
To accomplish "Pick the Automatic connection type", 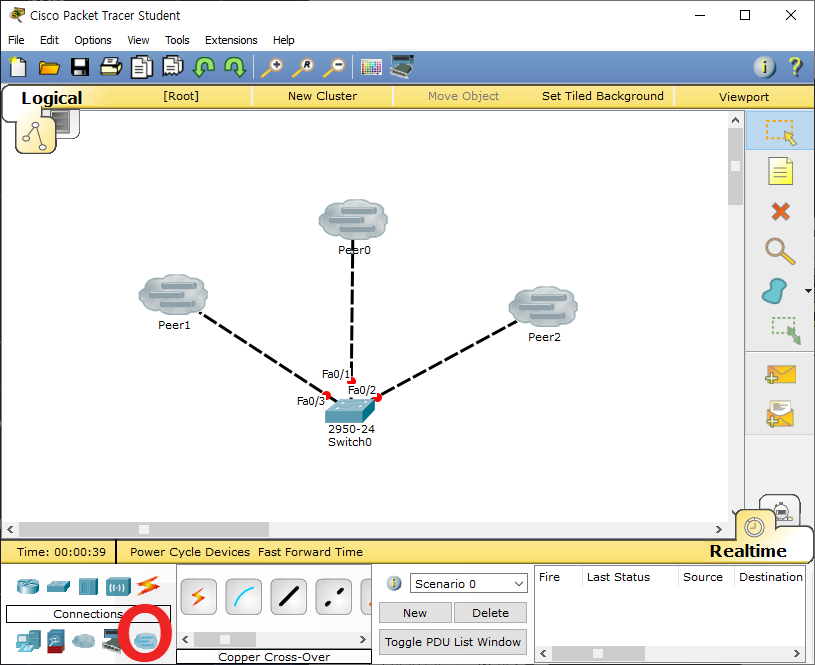I will [199, 596].
